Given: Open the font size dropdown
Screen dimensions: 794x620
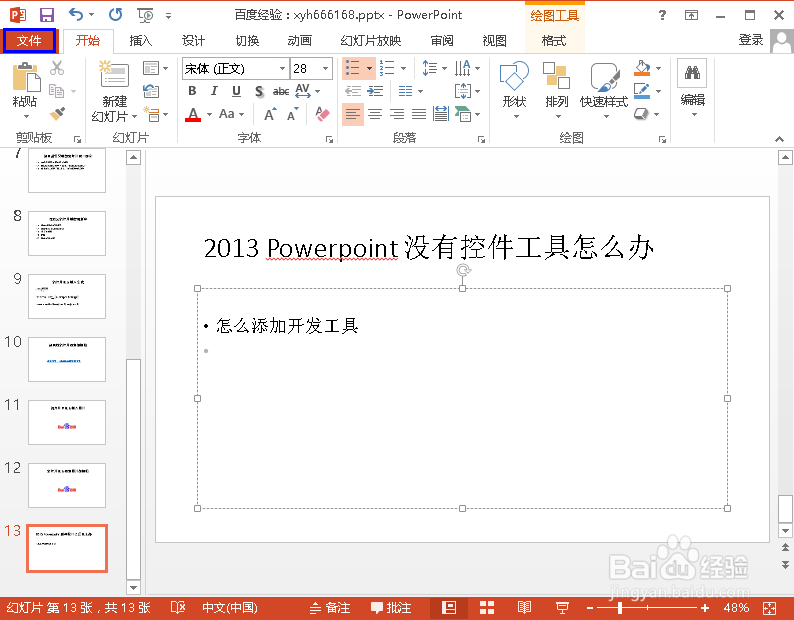Looking at the screenshot, I should (326, 68).
